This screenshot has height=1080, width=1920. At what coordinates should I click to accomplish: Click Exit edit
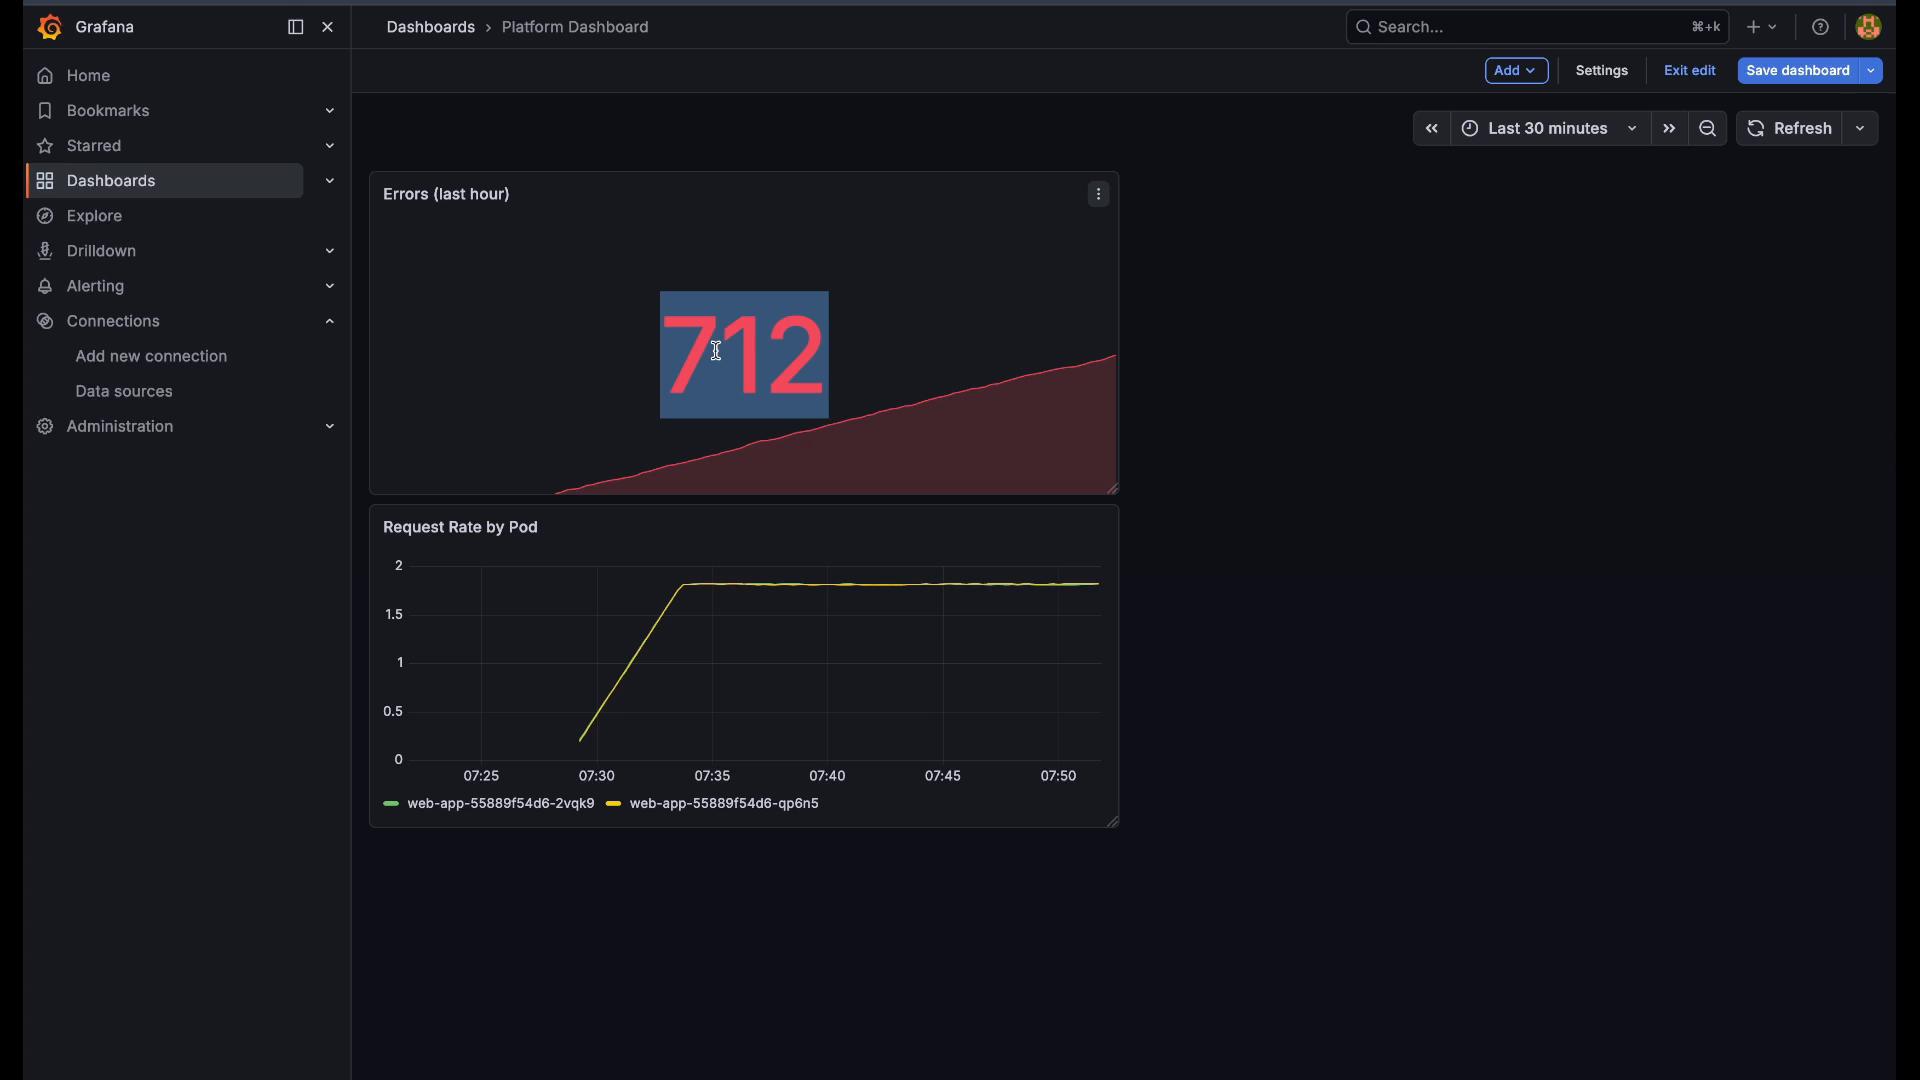tap(1689, 70)
